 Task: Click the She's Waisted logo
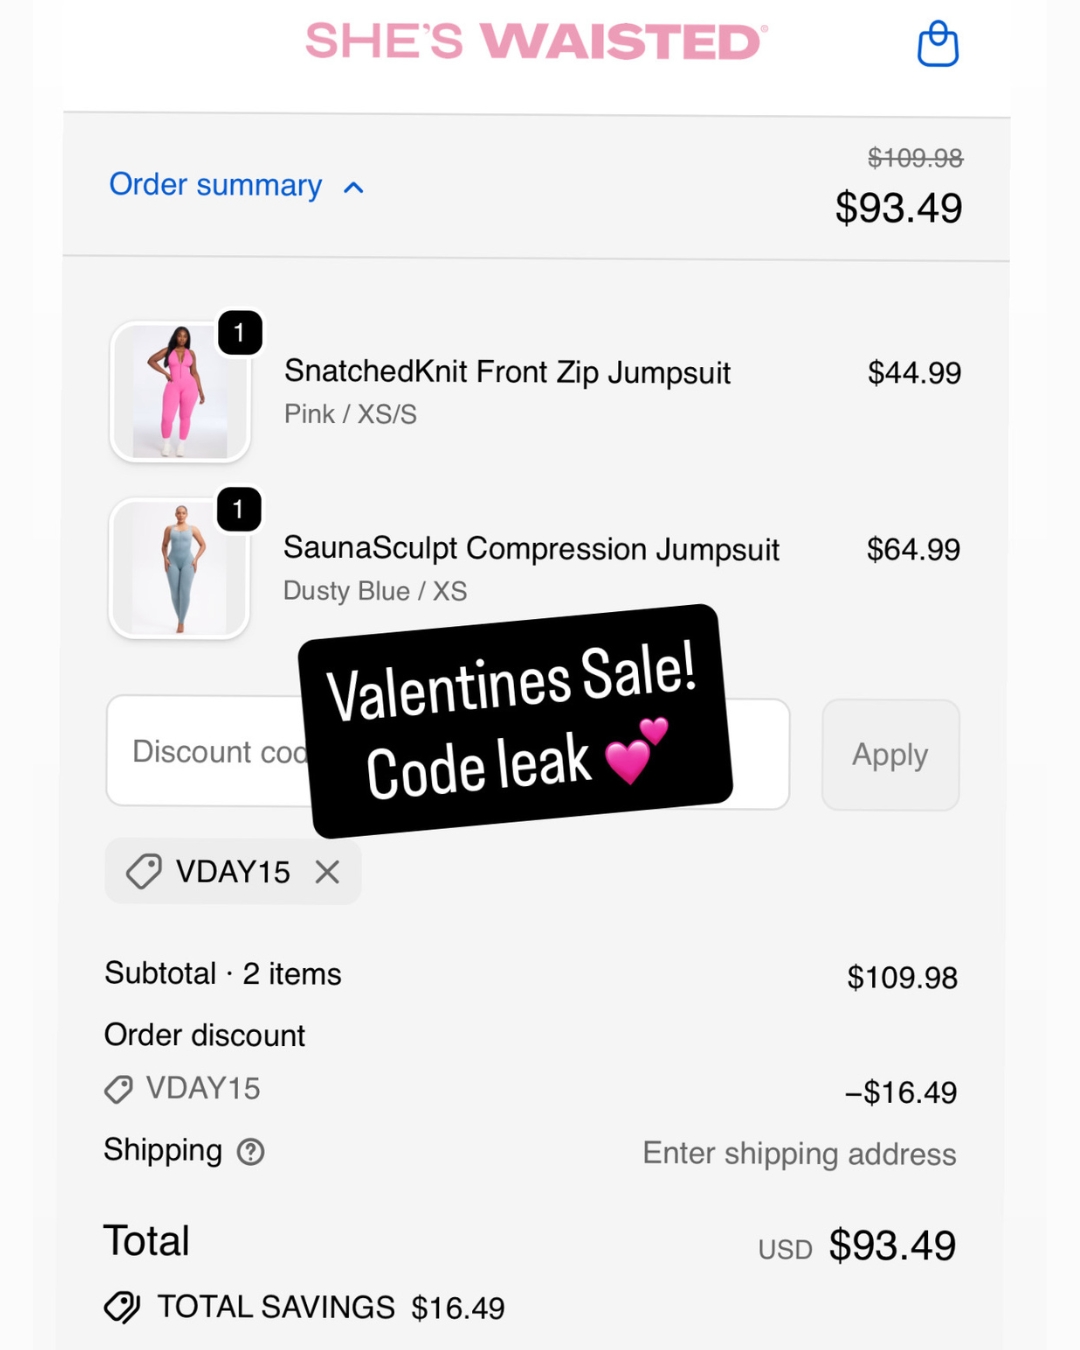point(537,42)
